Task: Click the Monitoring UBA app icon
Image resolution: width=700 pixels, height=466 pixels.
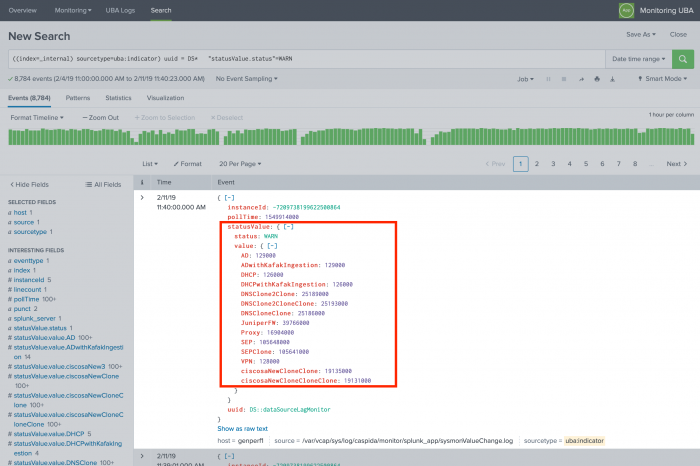Action: tap(626, 10)
